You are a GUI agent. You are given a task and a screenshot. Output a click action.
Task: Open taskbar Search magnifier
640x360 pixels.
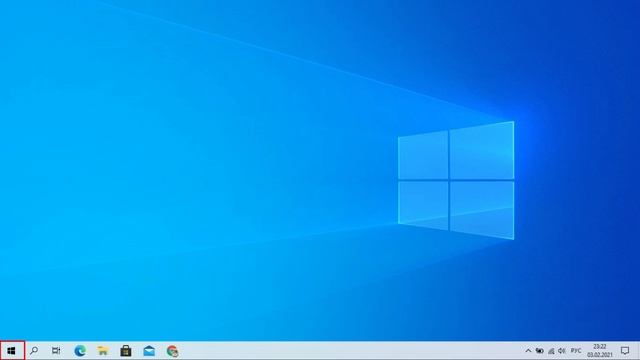click(34, 351)
